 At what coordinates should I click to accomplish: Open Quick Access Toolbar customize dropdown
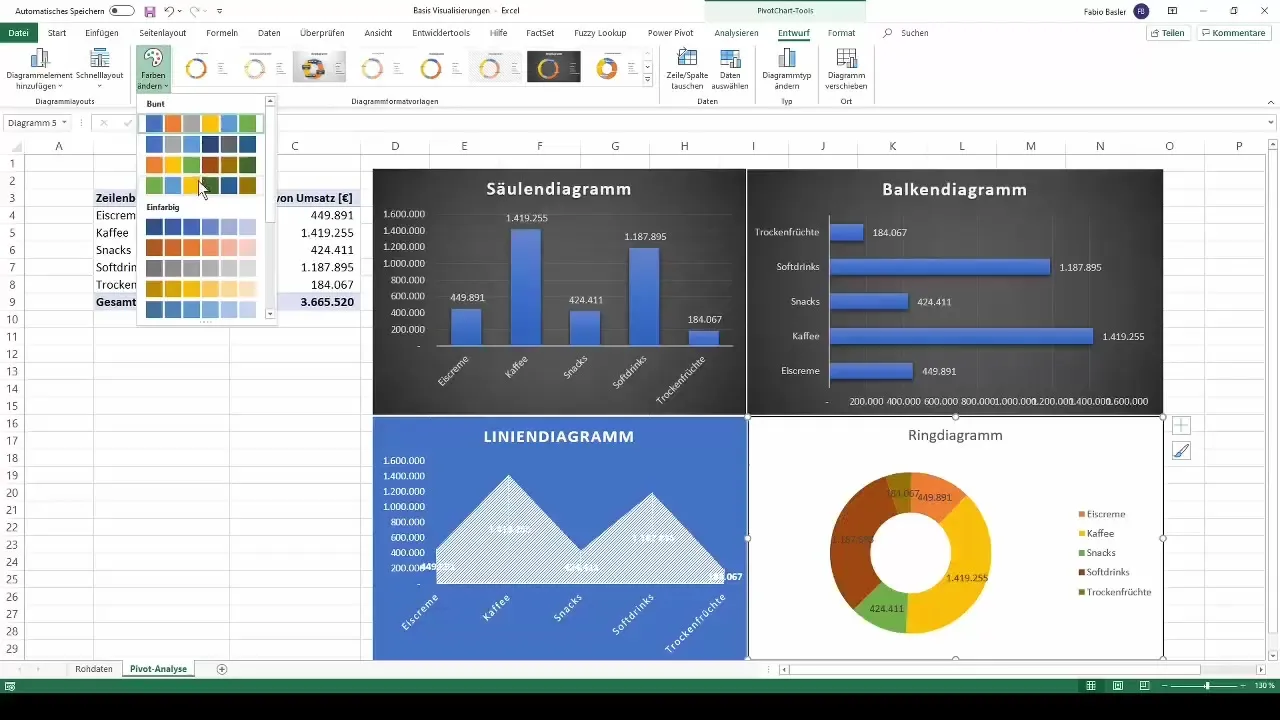pos(219,10)
